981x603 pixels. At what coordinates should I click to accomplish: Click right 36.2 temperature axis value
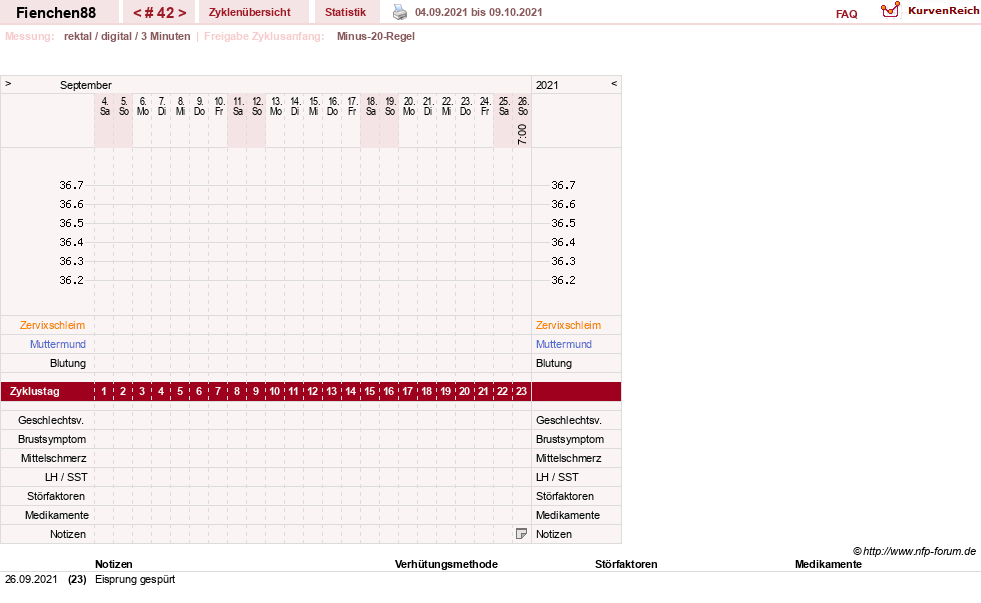(x=563, y=280)
